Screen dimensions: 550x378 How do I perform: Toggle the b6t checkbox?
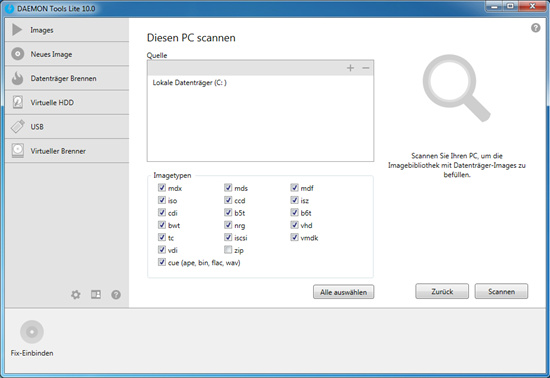pos(294,212)
